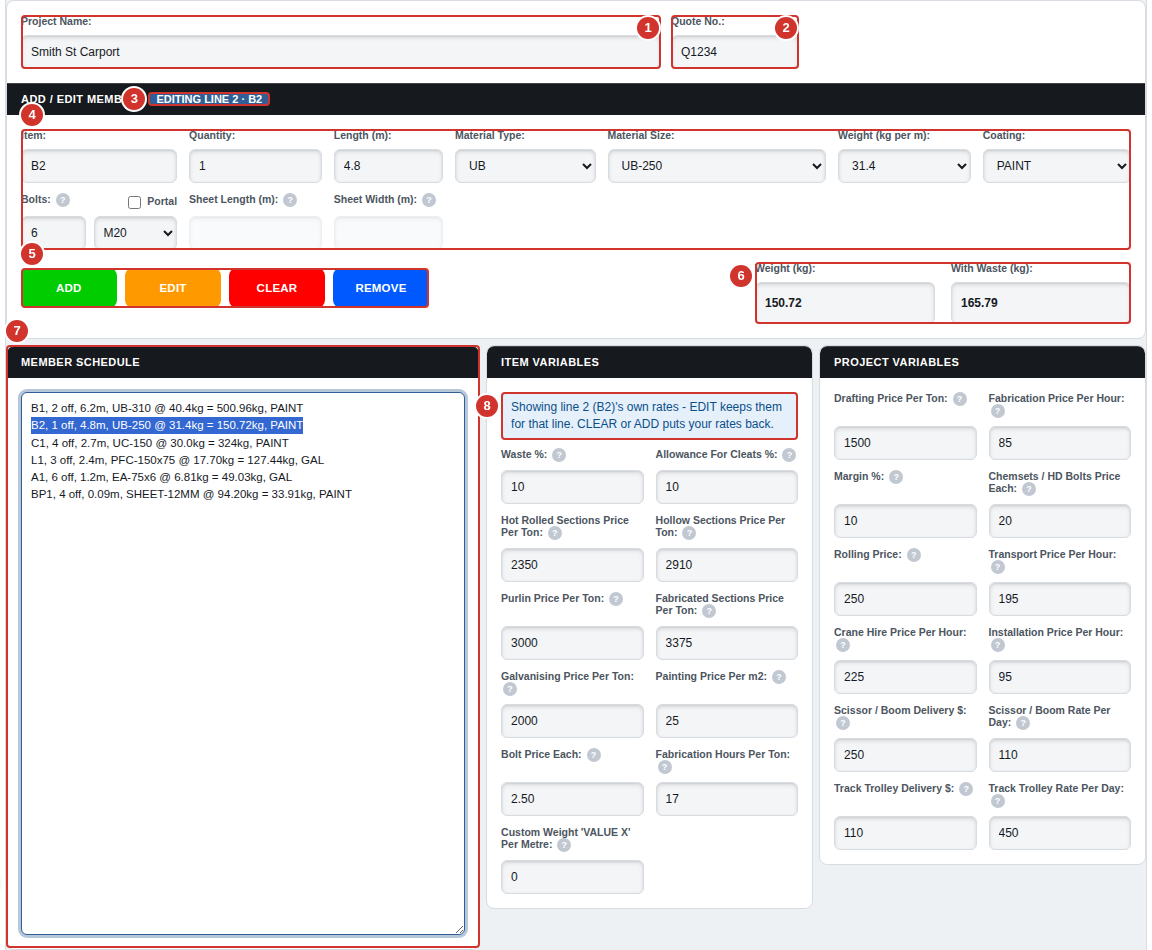Click Galvanising Price Per Ton help icon

coord(510,689)
